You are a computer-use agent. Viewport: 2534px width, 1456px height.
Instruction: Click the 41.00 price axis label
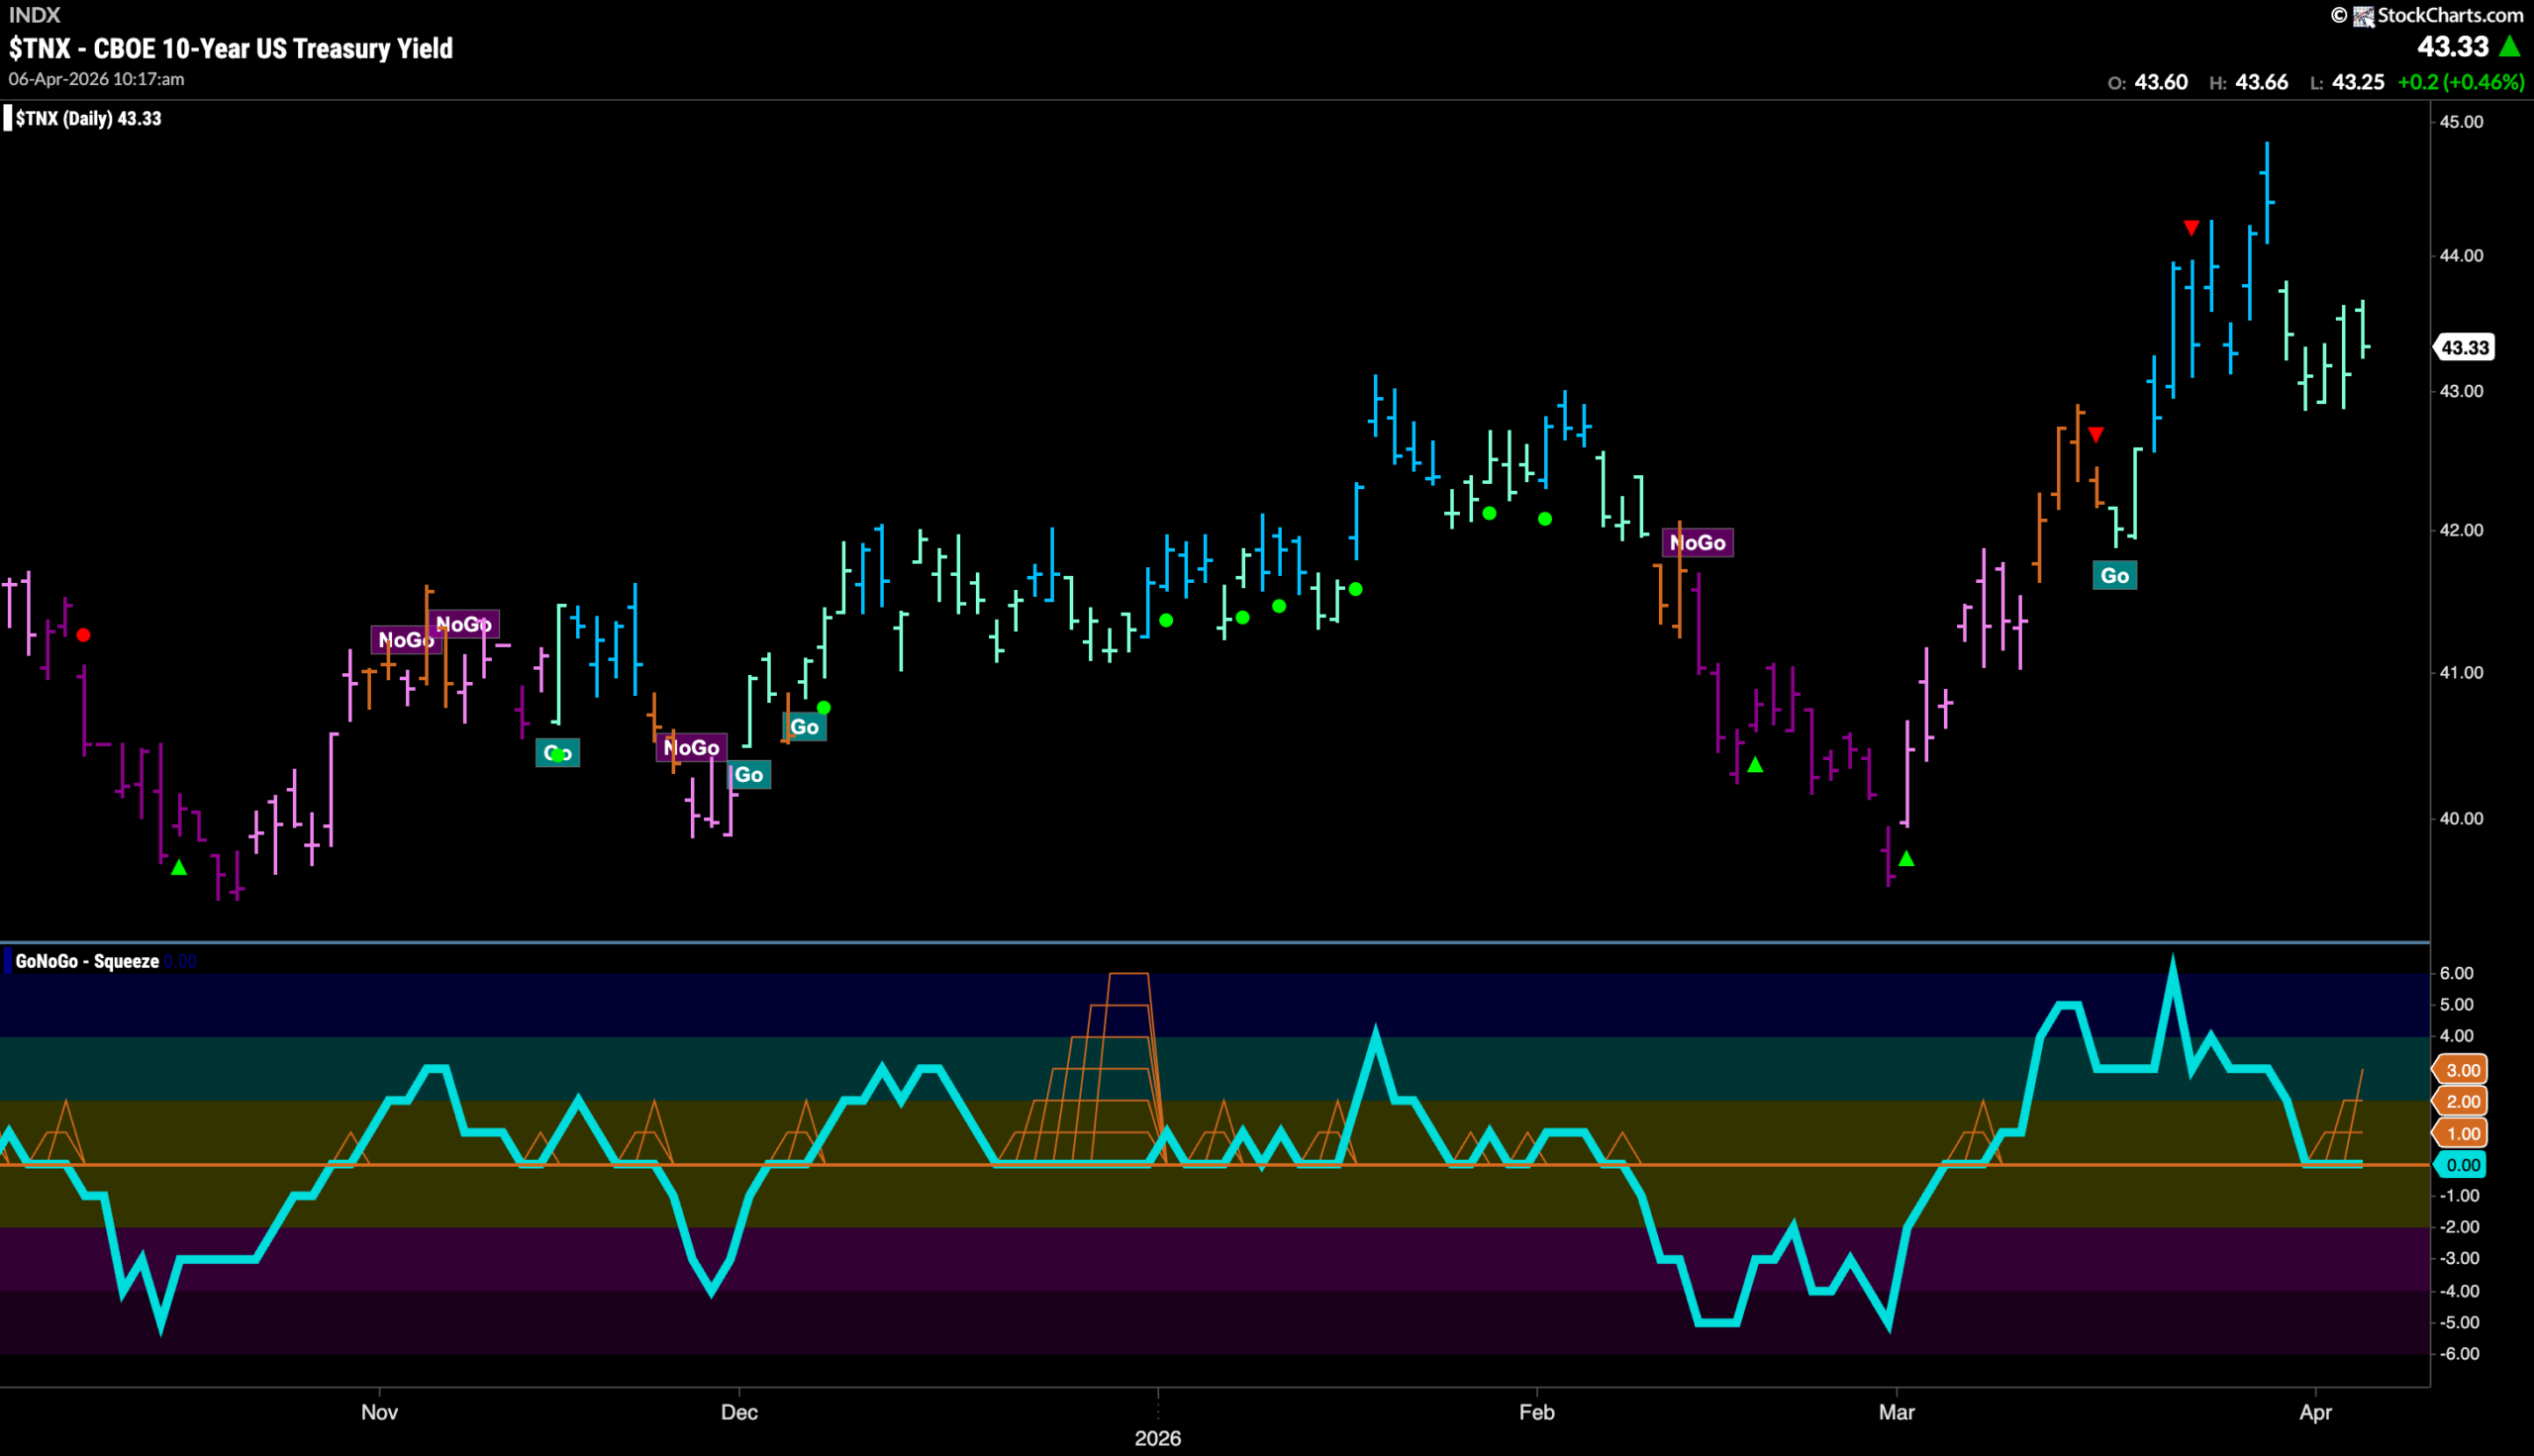point(2461,673)
